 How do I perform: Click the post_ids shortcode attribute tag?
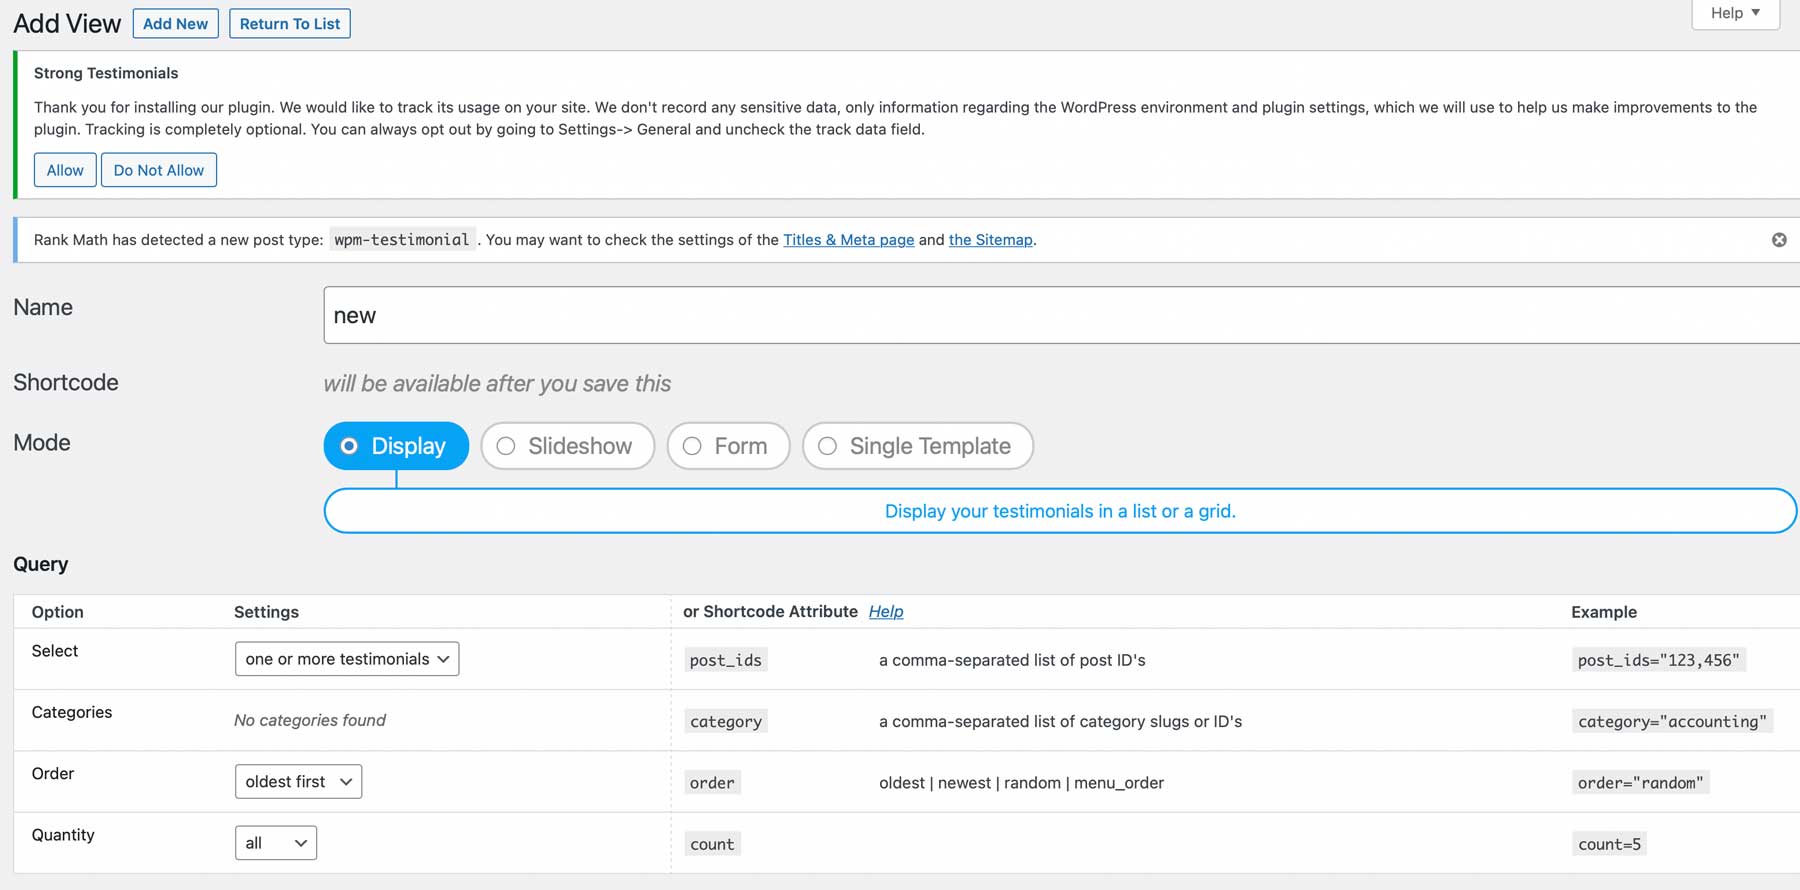click(x=725, y=660)
